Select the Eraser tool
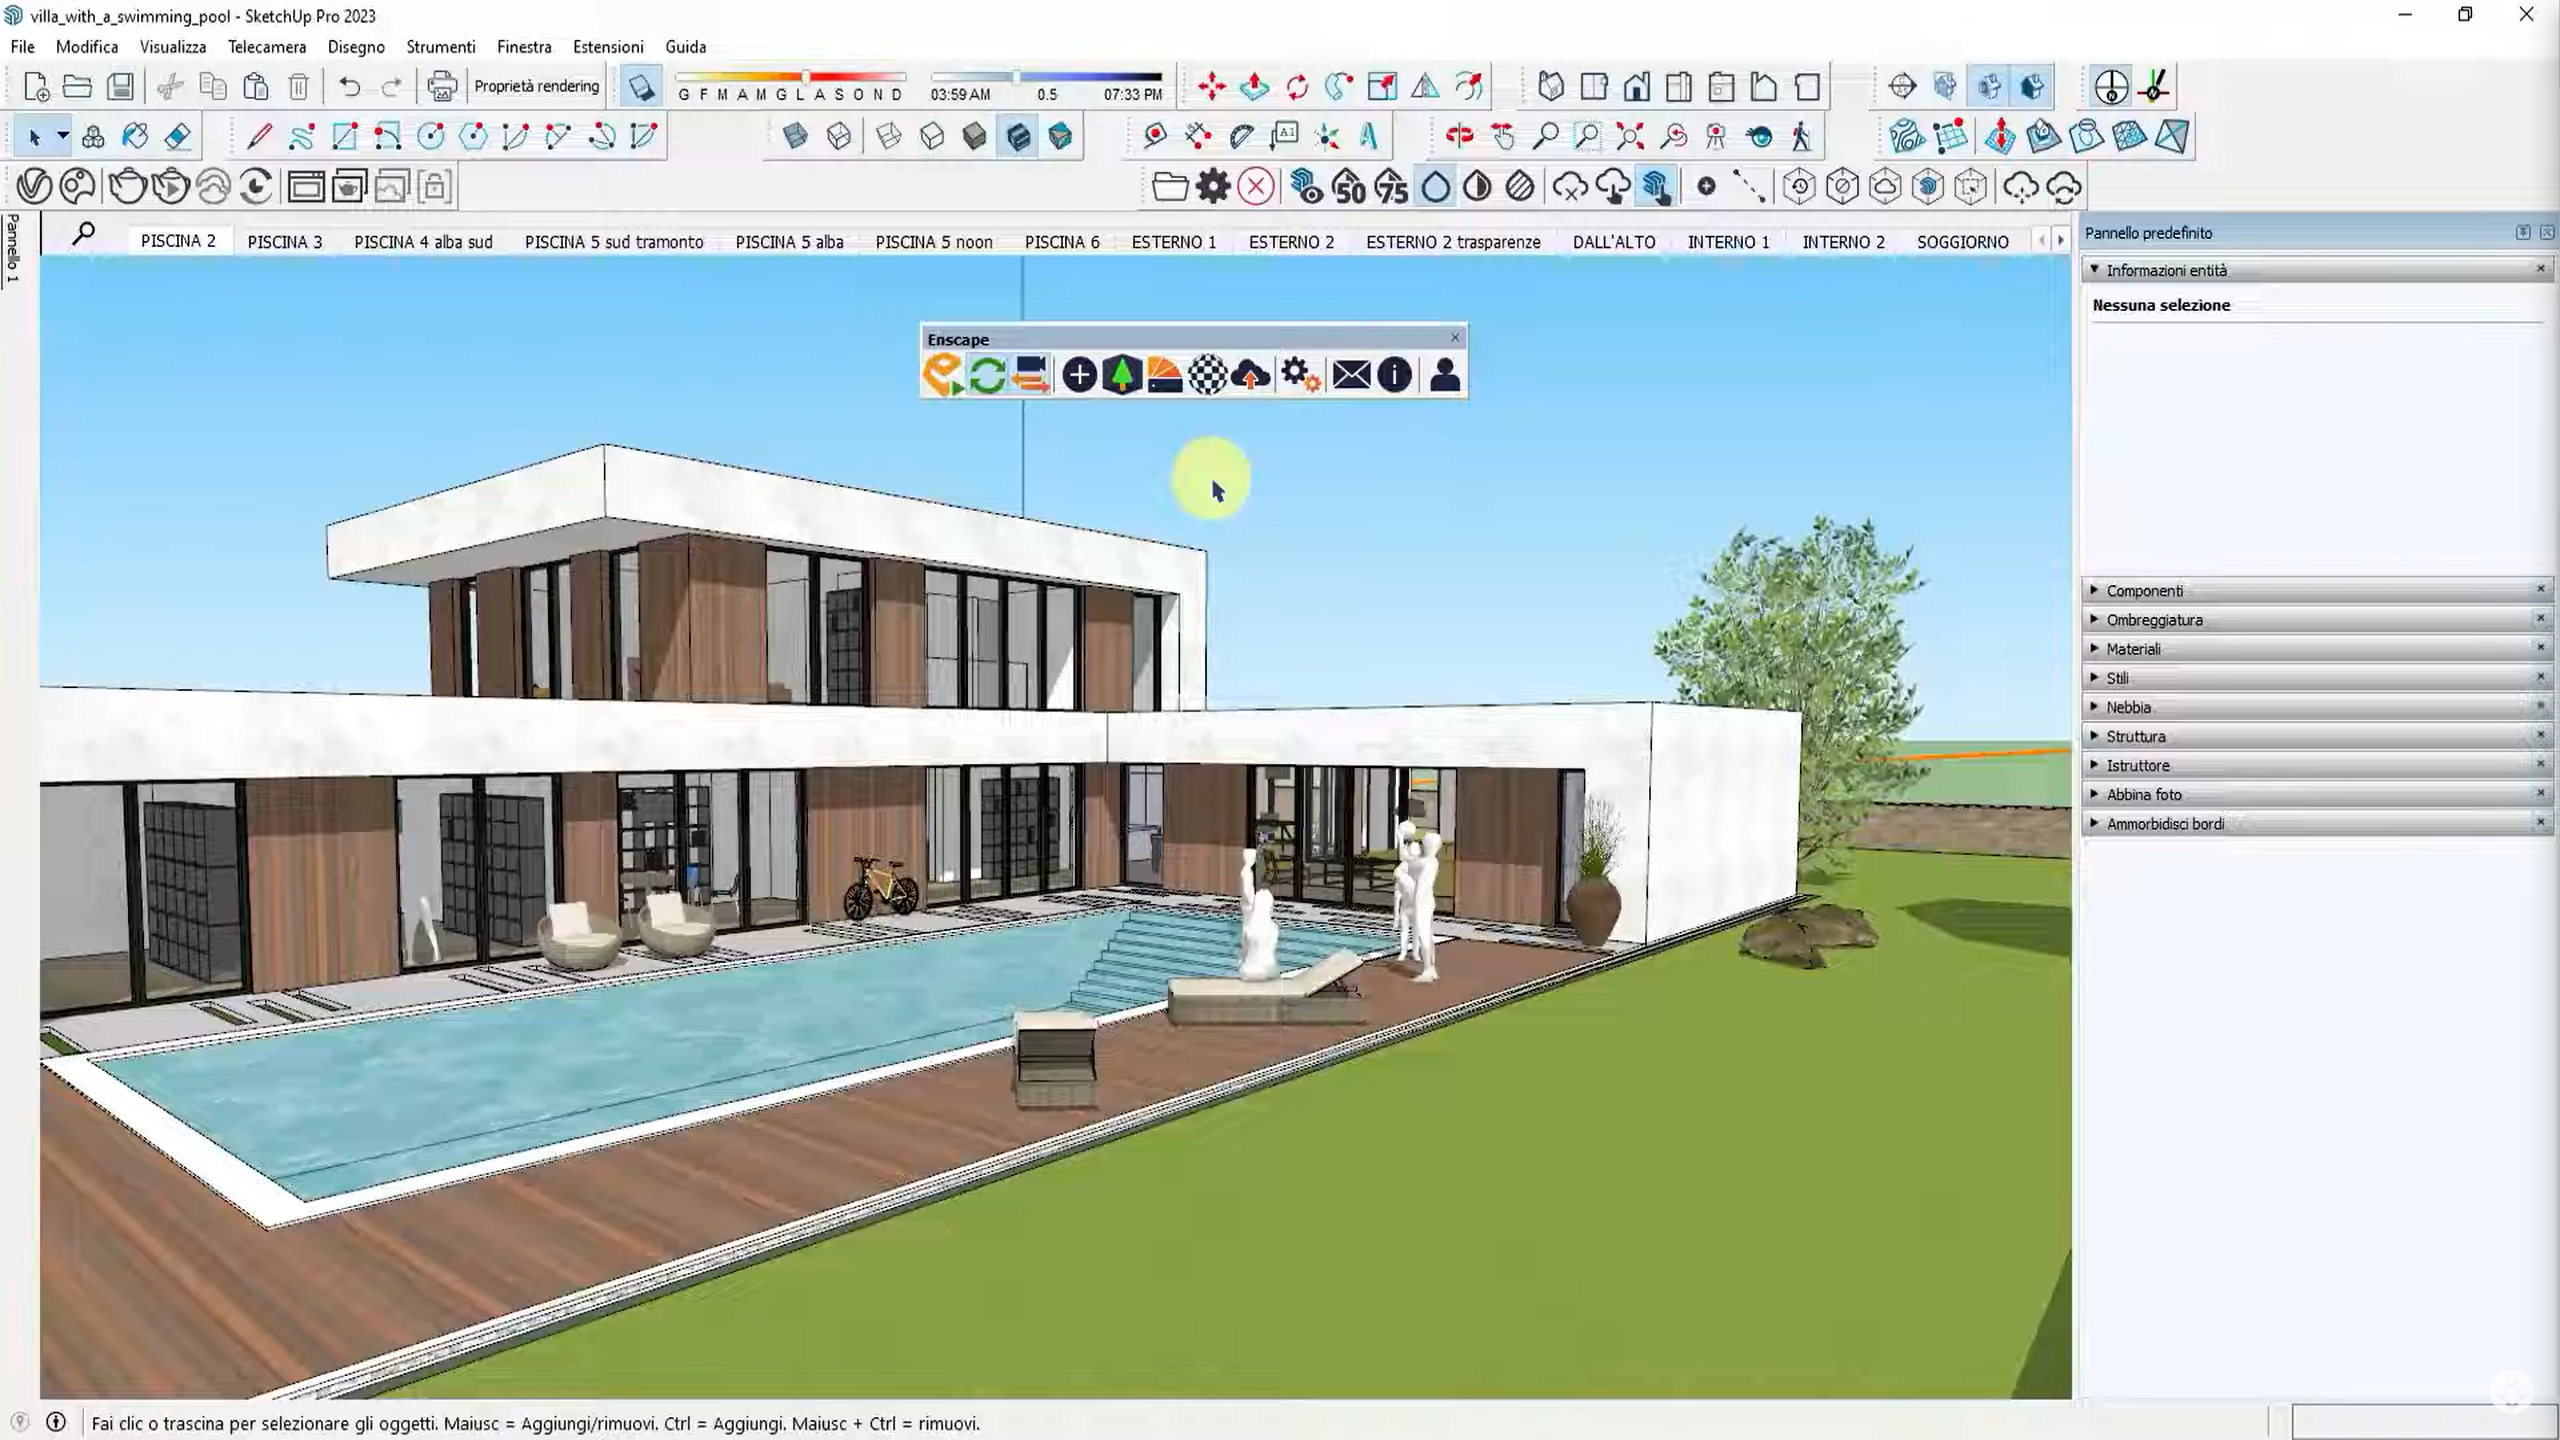The height and width of the screenshot is (1440, 2560). point(177,136)
